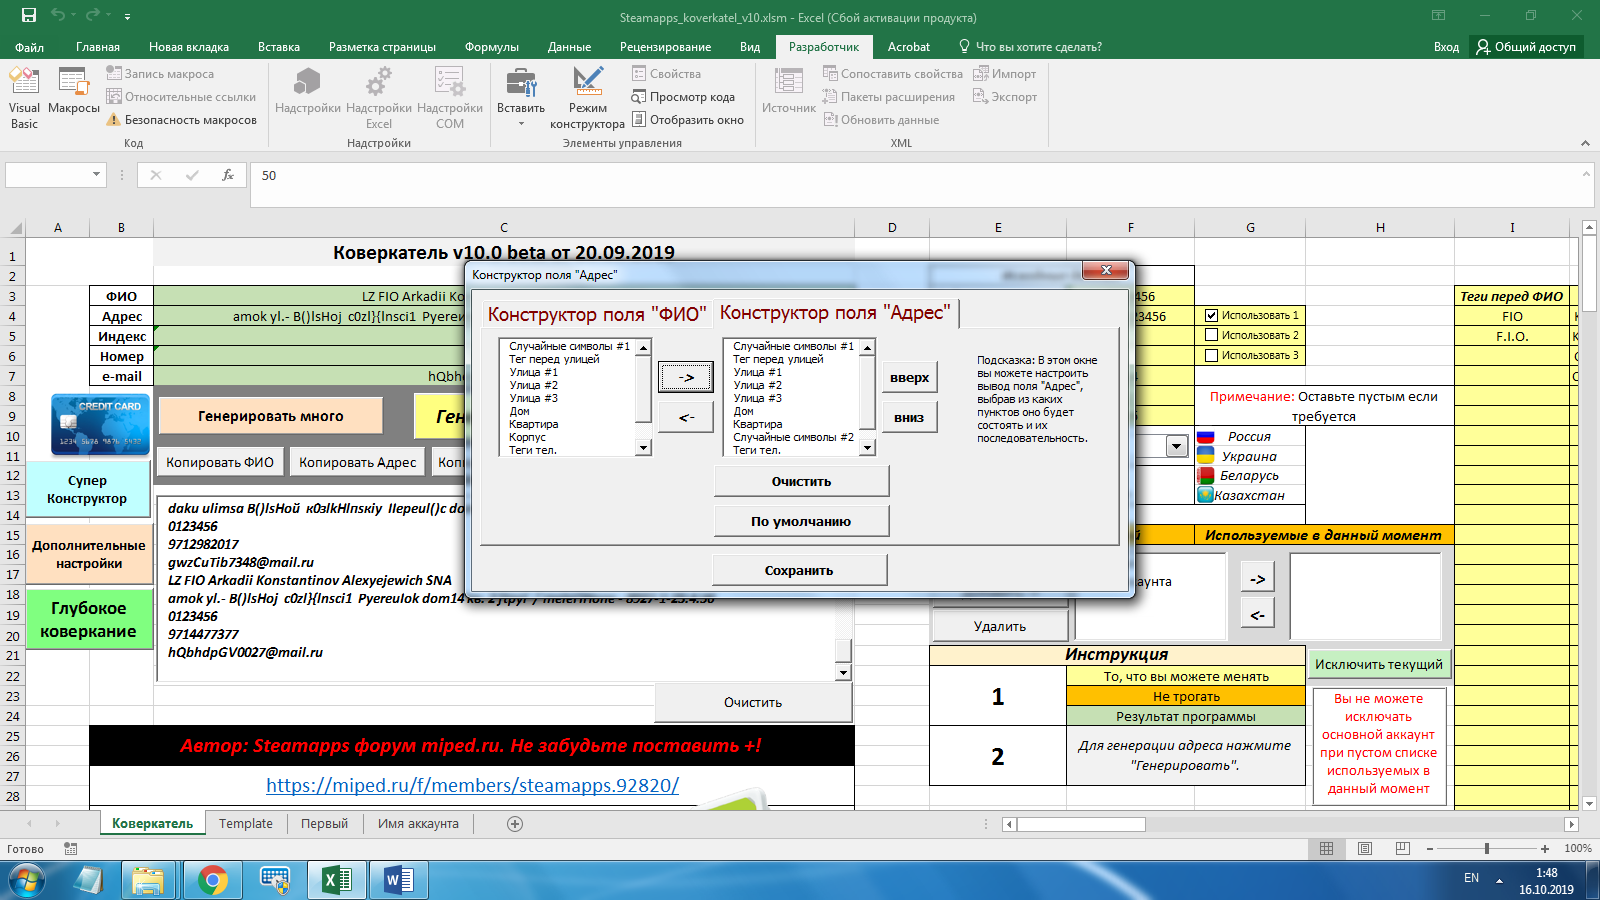The image size is (1600, 900).
Task: Open the Customize Quick Access Toolbar dropdown
Action: pos(127,16)
